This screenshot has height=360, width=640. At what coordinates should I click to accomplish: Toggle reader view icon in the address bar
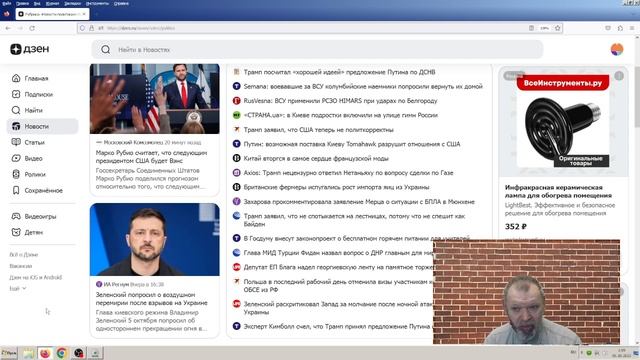531,28
